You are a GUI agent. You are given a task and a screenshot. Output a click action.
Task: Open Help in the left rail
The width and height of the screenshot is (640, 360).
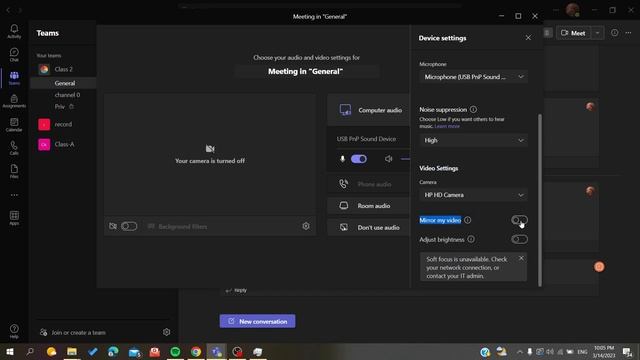coord(14,331)
